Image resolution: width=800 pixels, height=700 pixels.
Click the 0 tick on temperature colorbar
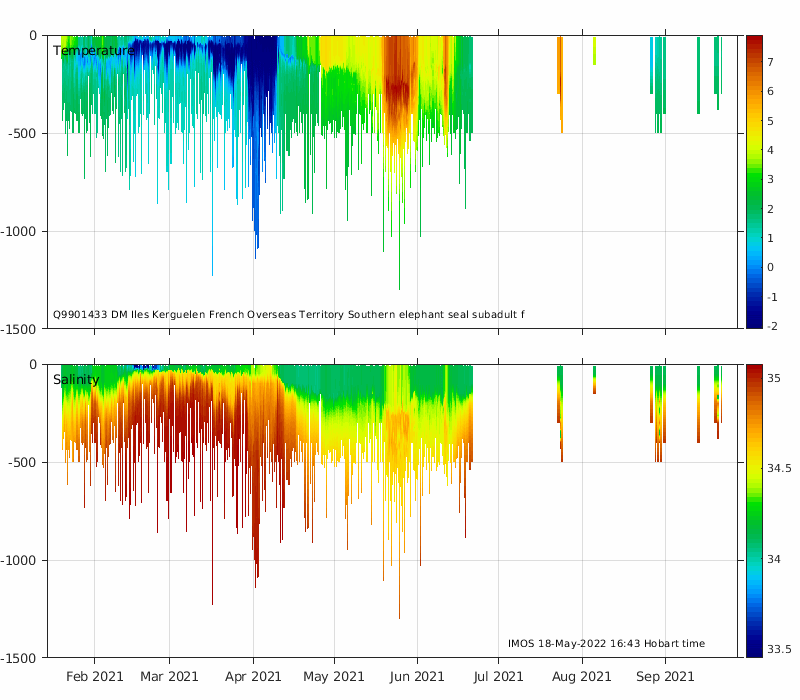770,267
